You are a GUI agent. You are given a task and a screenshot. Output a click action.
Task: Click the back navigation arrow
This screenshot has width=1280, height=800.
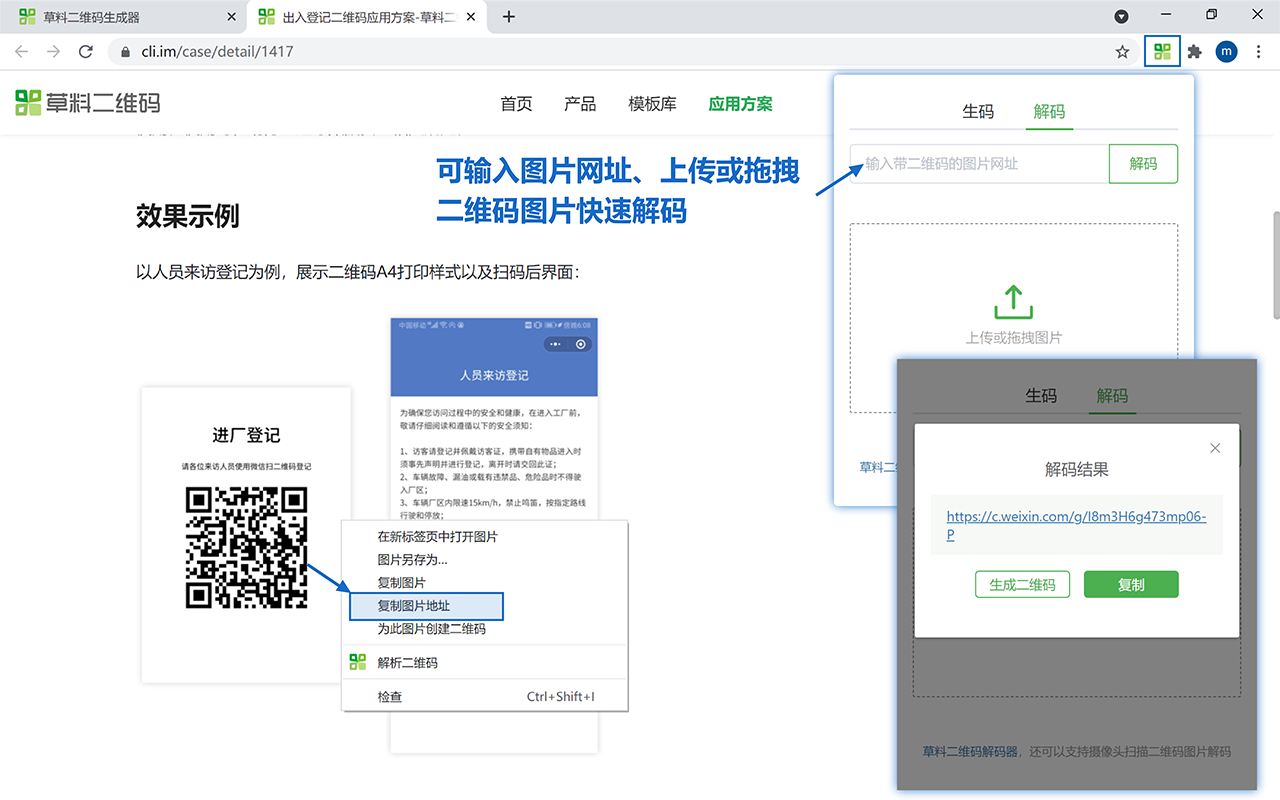pyautogui.click(x=20, y=51)
